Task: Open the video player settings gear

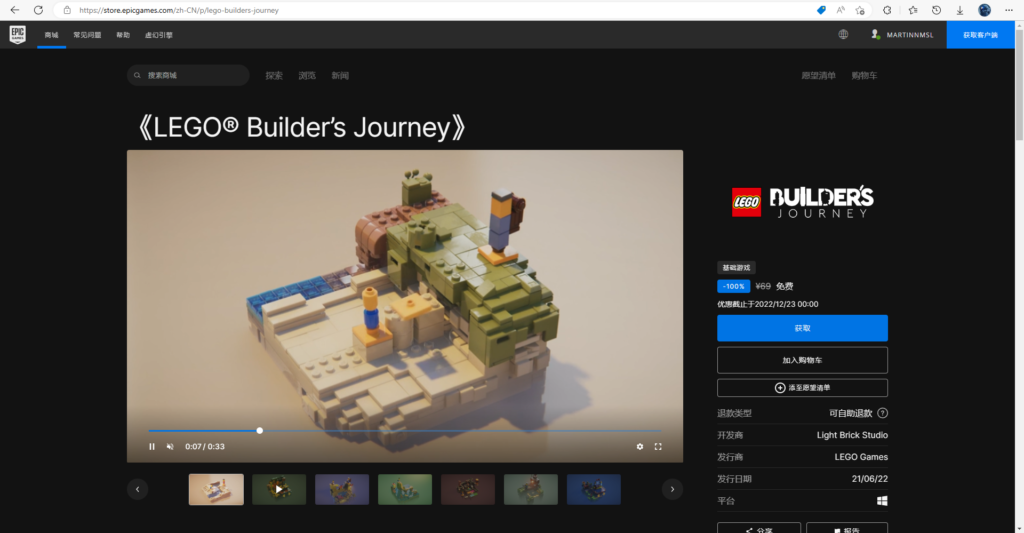Action: (x=640, y=447)
